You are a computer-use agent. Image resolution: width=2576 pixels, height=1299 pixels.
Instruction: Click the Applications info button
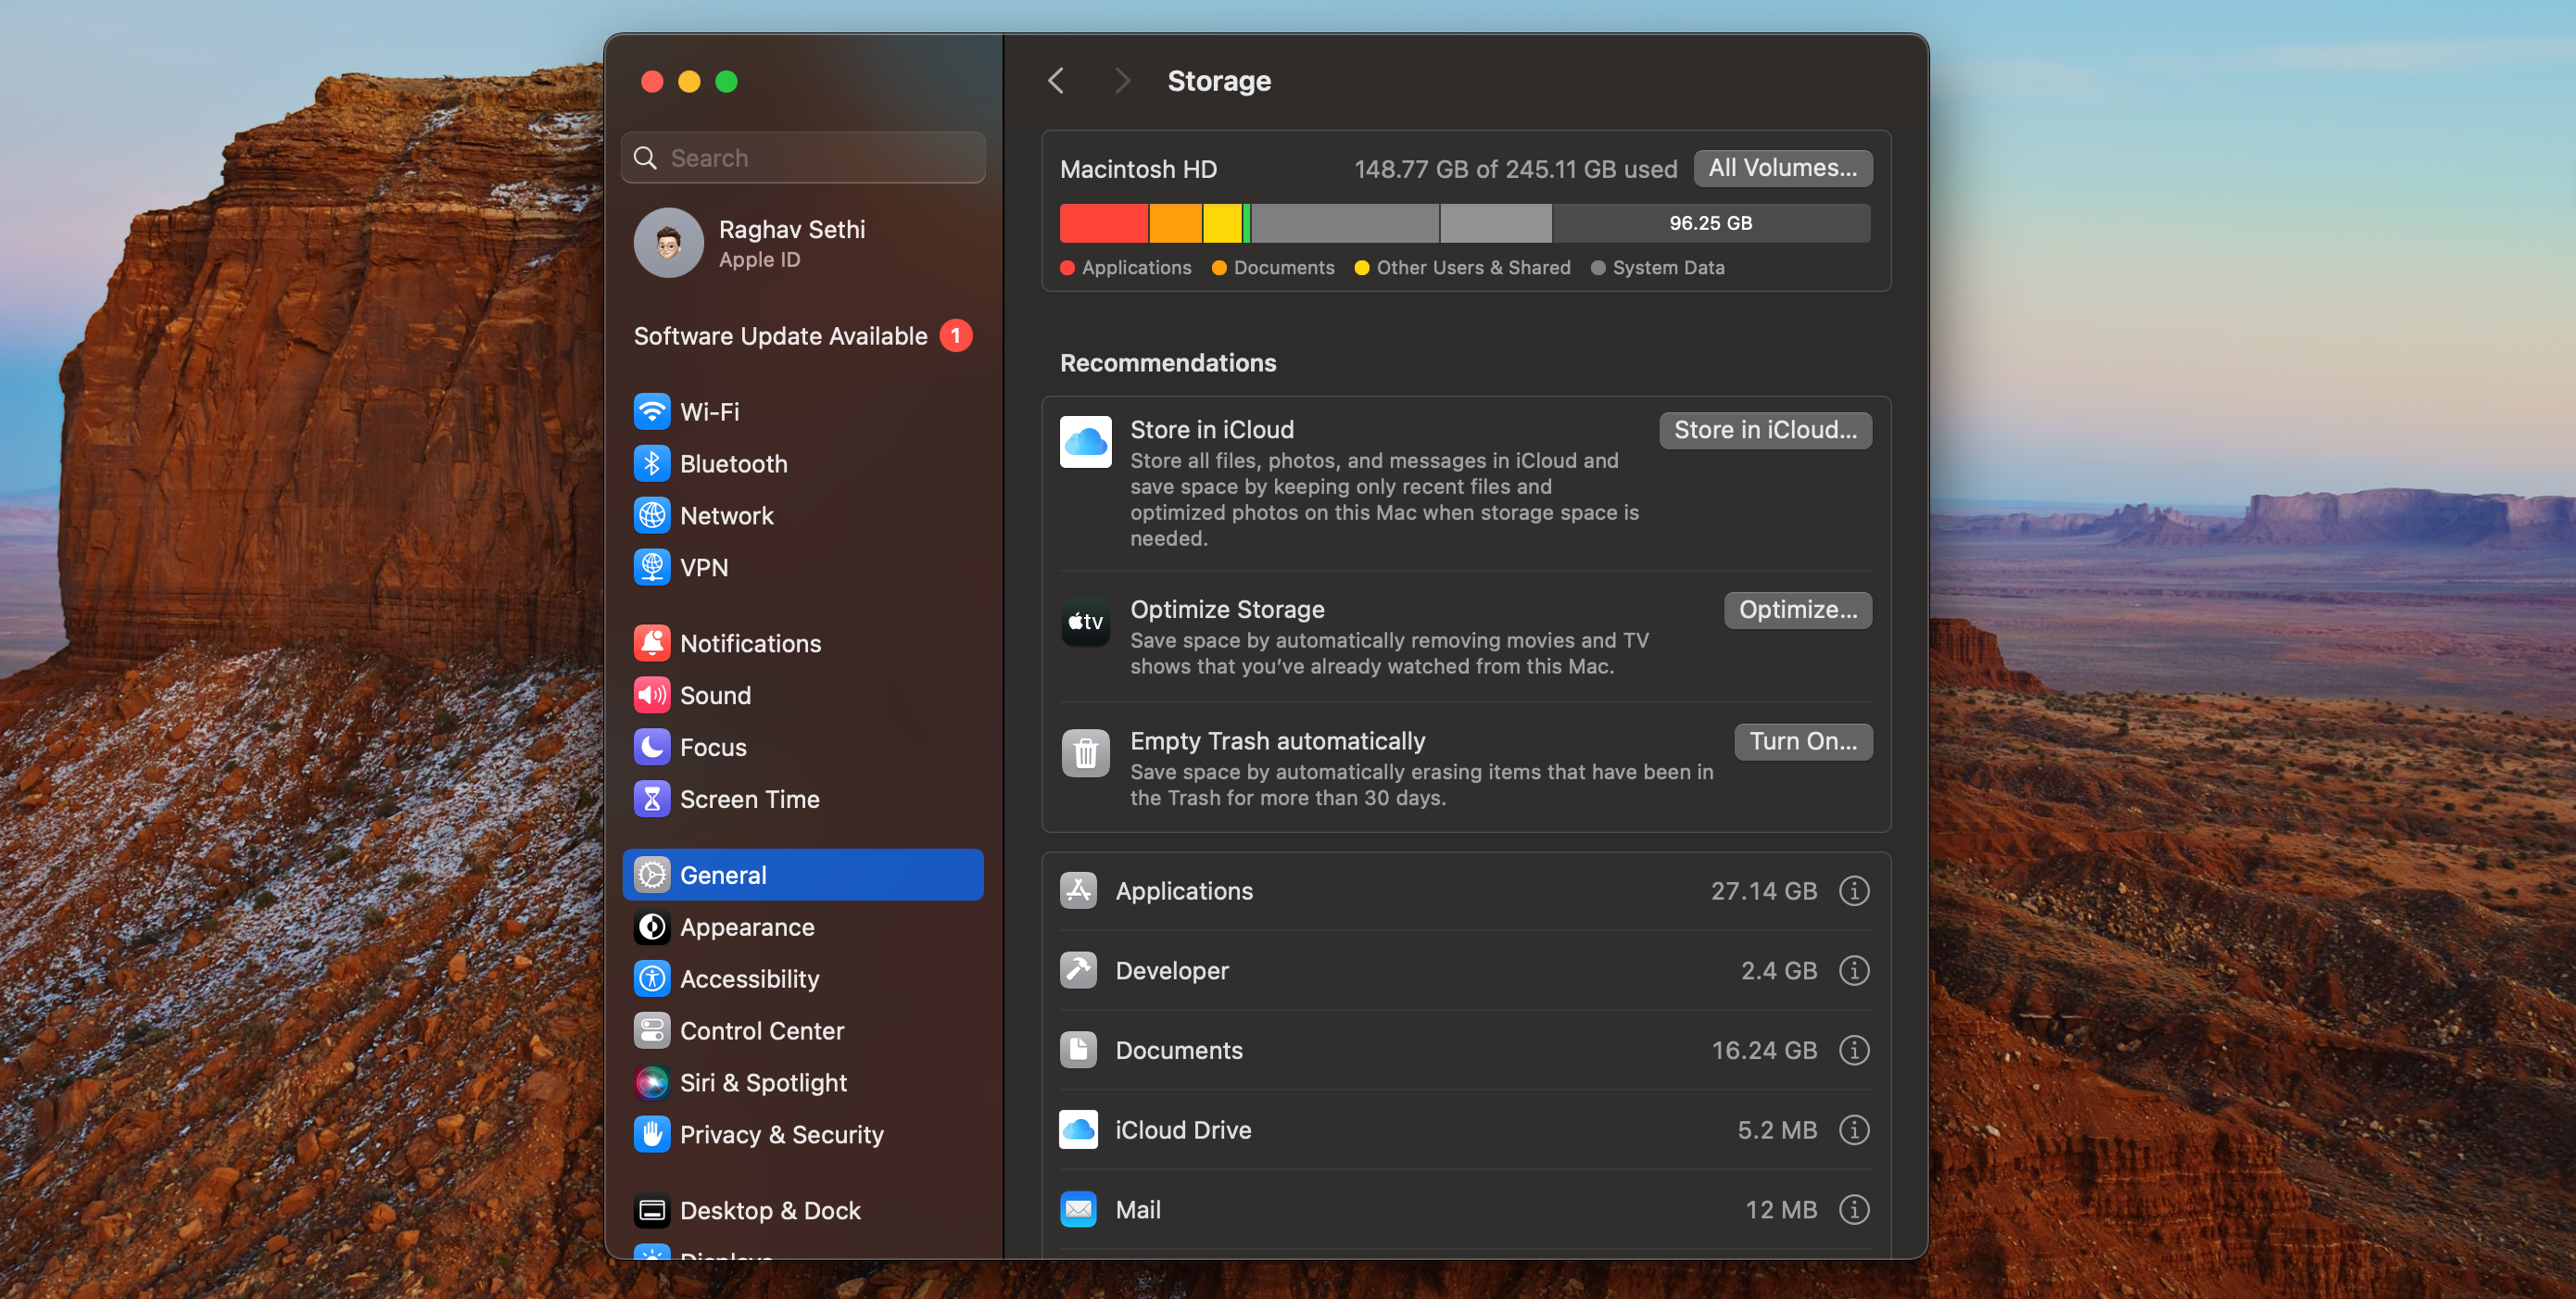coord(1854,890)
